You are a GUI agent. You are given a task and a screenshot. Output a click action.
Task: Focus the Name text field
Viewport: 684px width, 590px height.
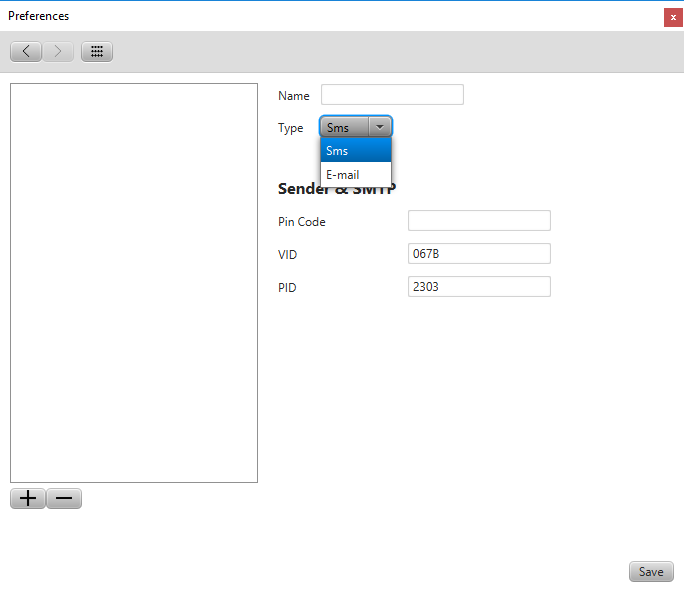pos(392,95)
